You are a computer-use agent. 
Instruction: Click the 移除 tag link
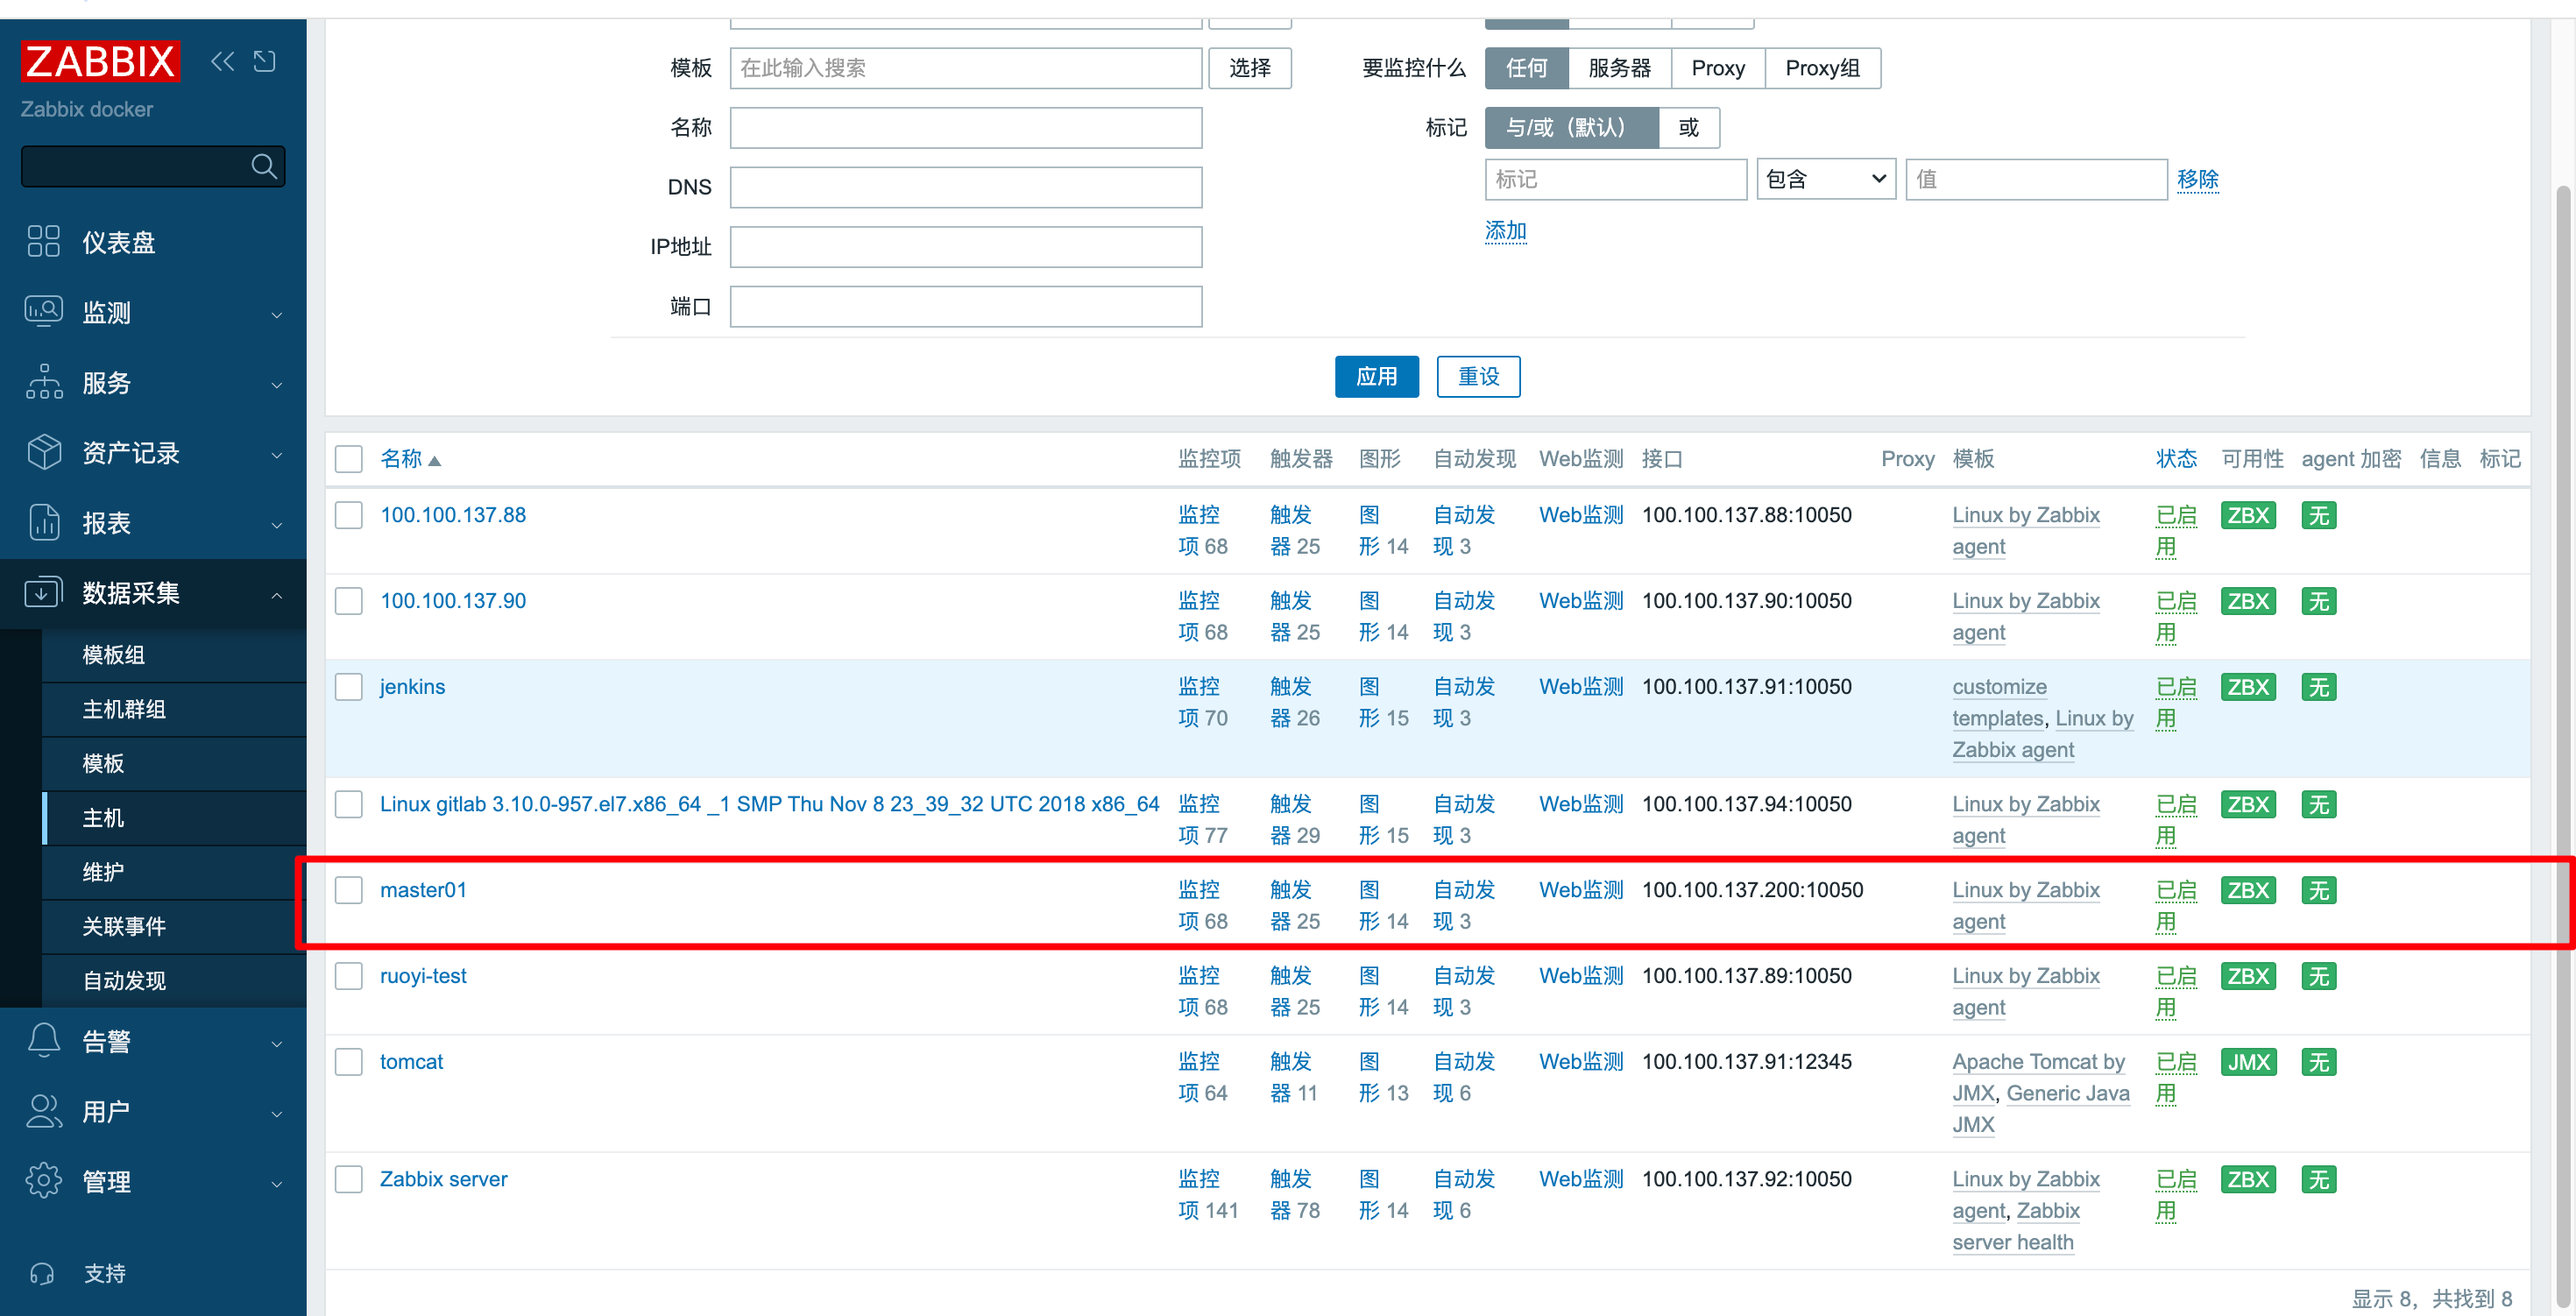pos(2197,179)
